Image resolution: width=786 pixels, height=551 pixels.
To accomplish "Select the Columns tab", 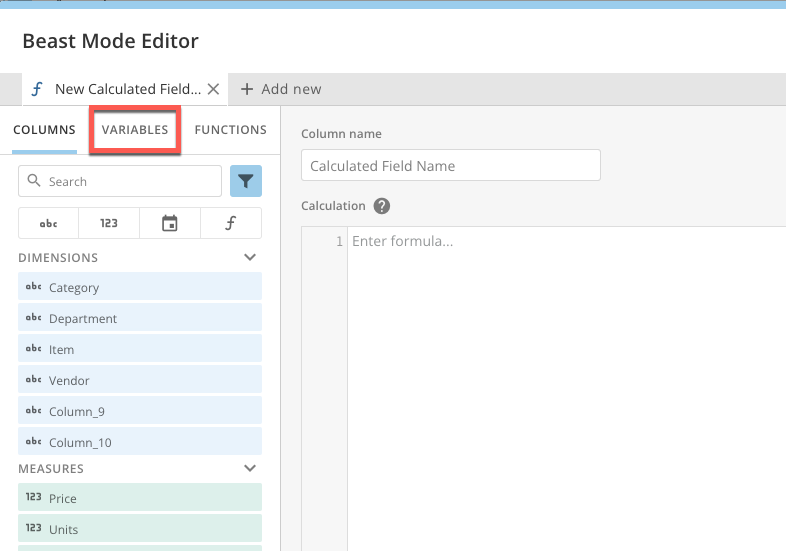I will click(x=44, y=130).
